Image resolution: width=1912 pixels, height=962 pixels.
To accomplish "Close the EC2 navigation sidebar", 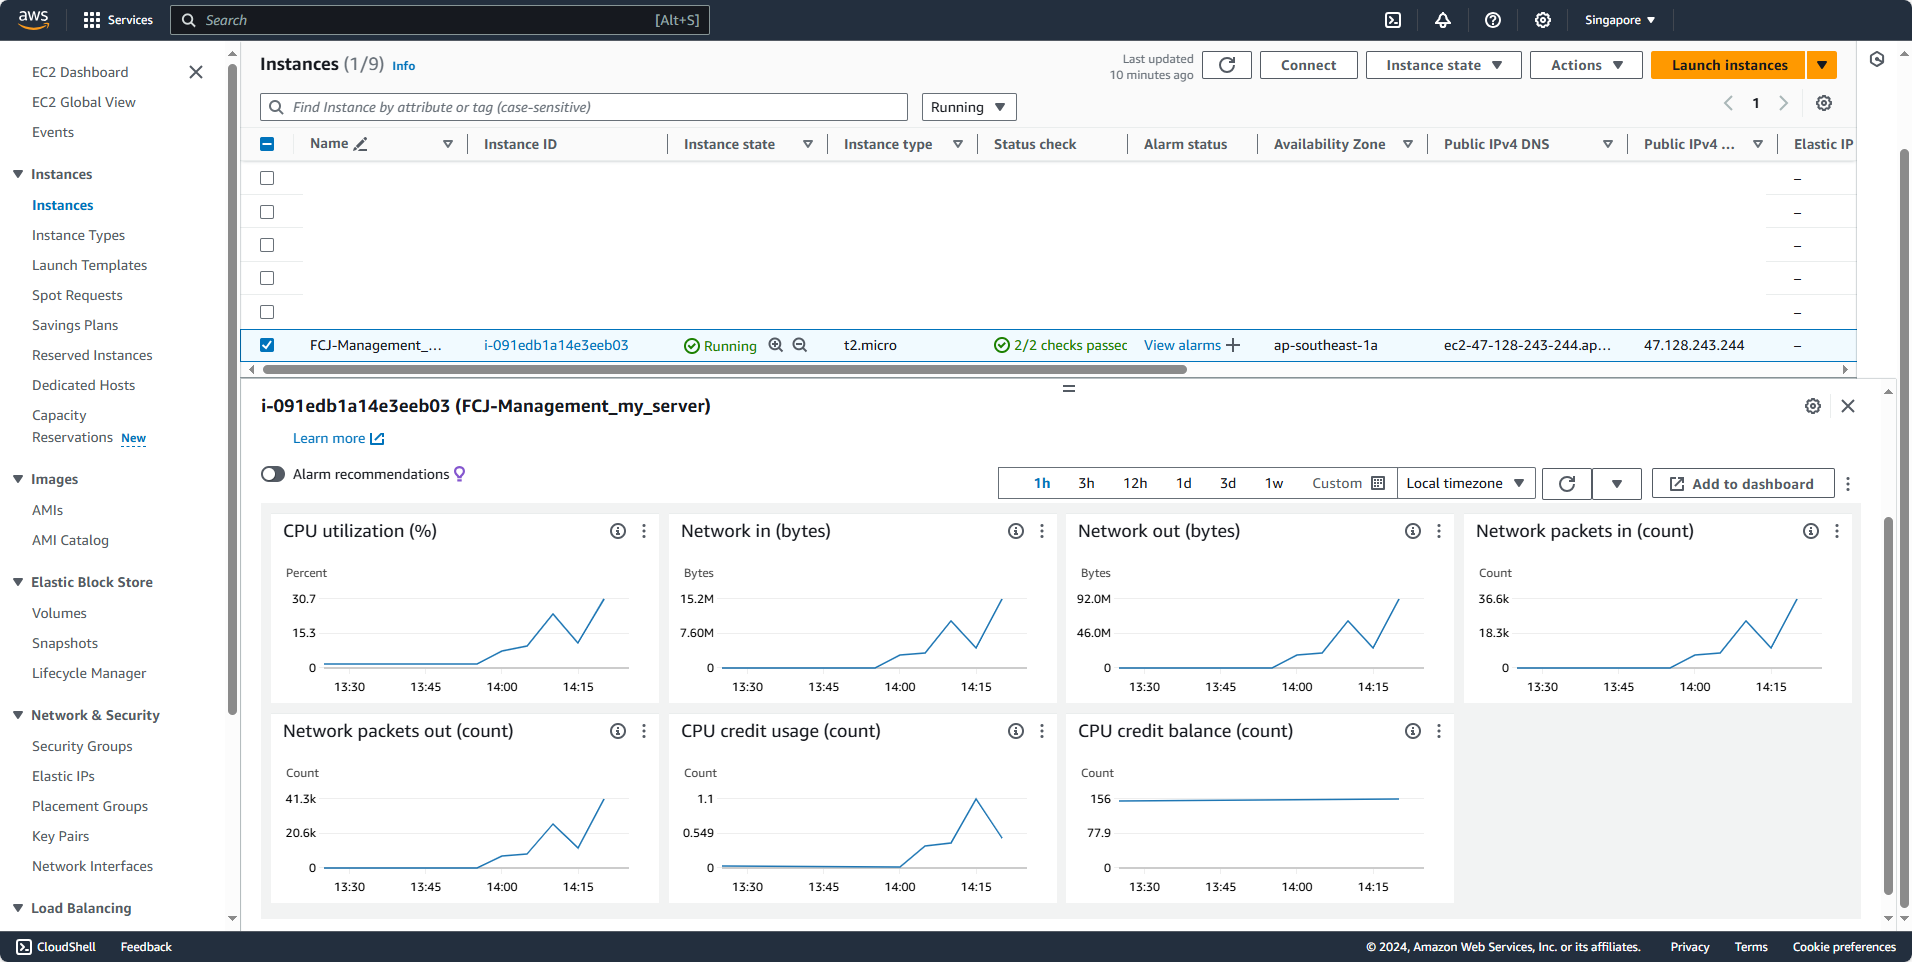I will (x=196, y=72).
